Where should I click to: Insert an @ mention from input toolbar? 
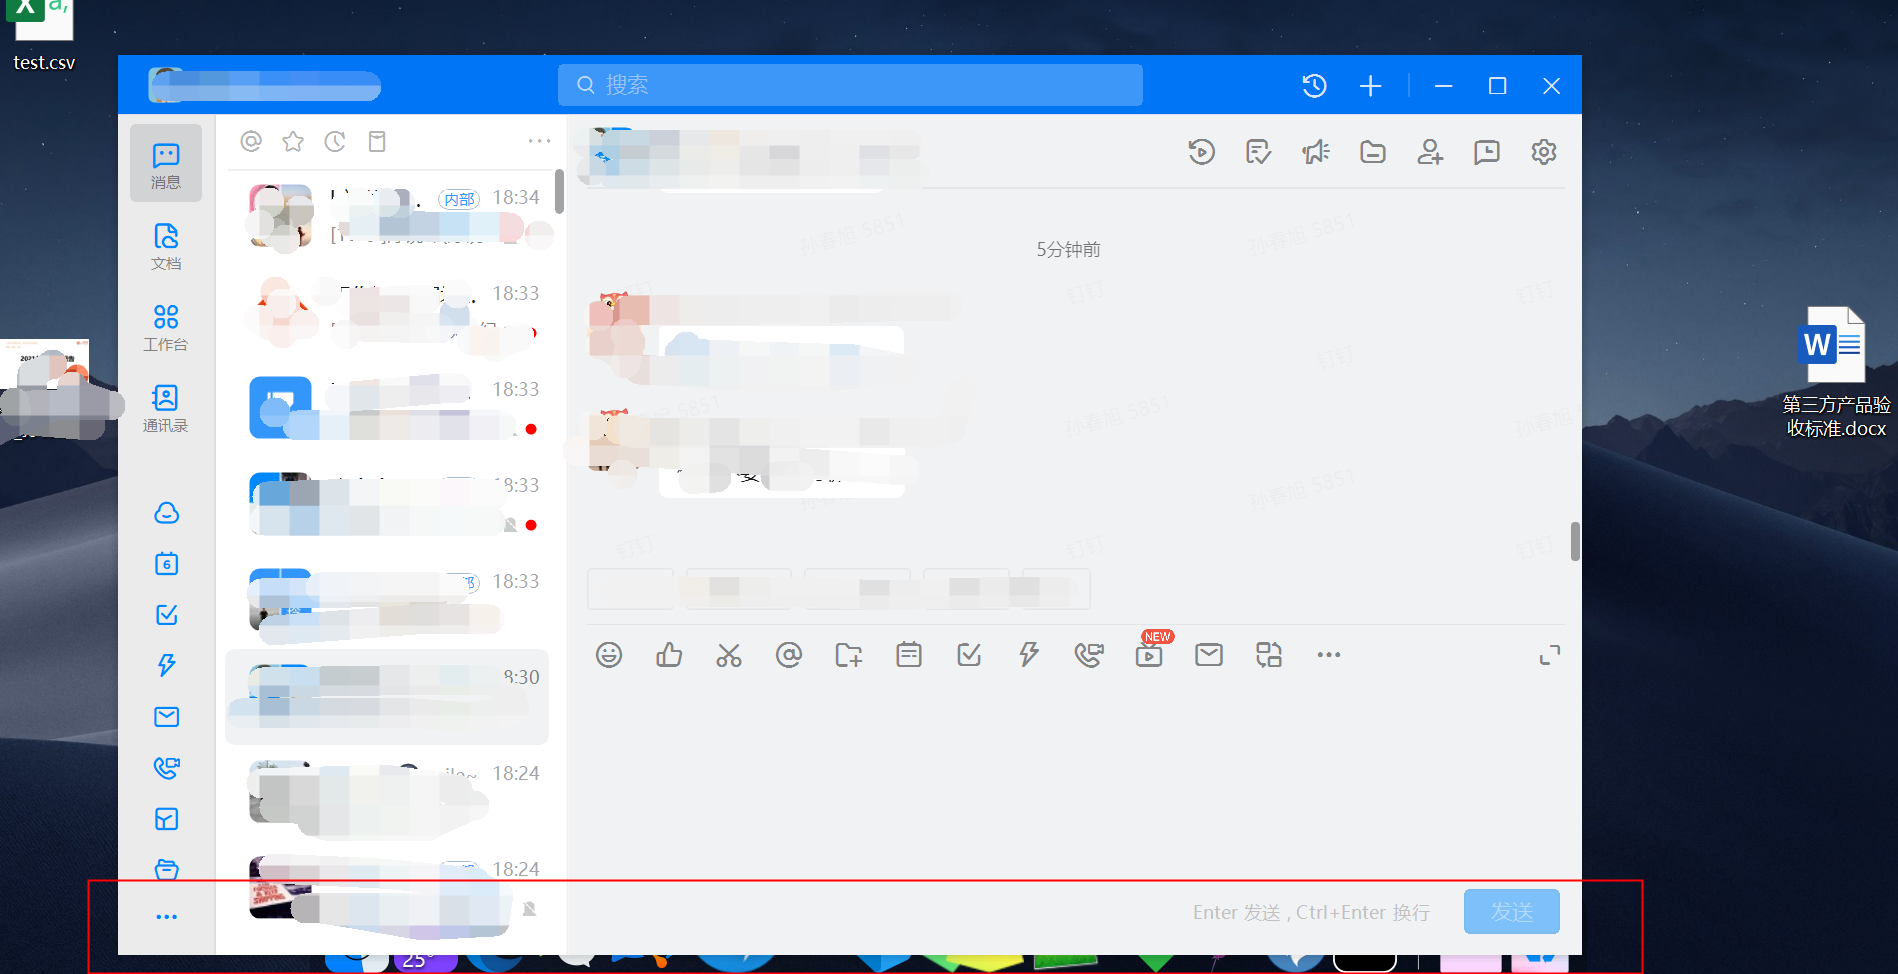(789, 655)
